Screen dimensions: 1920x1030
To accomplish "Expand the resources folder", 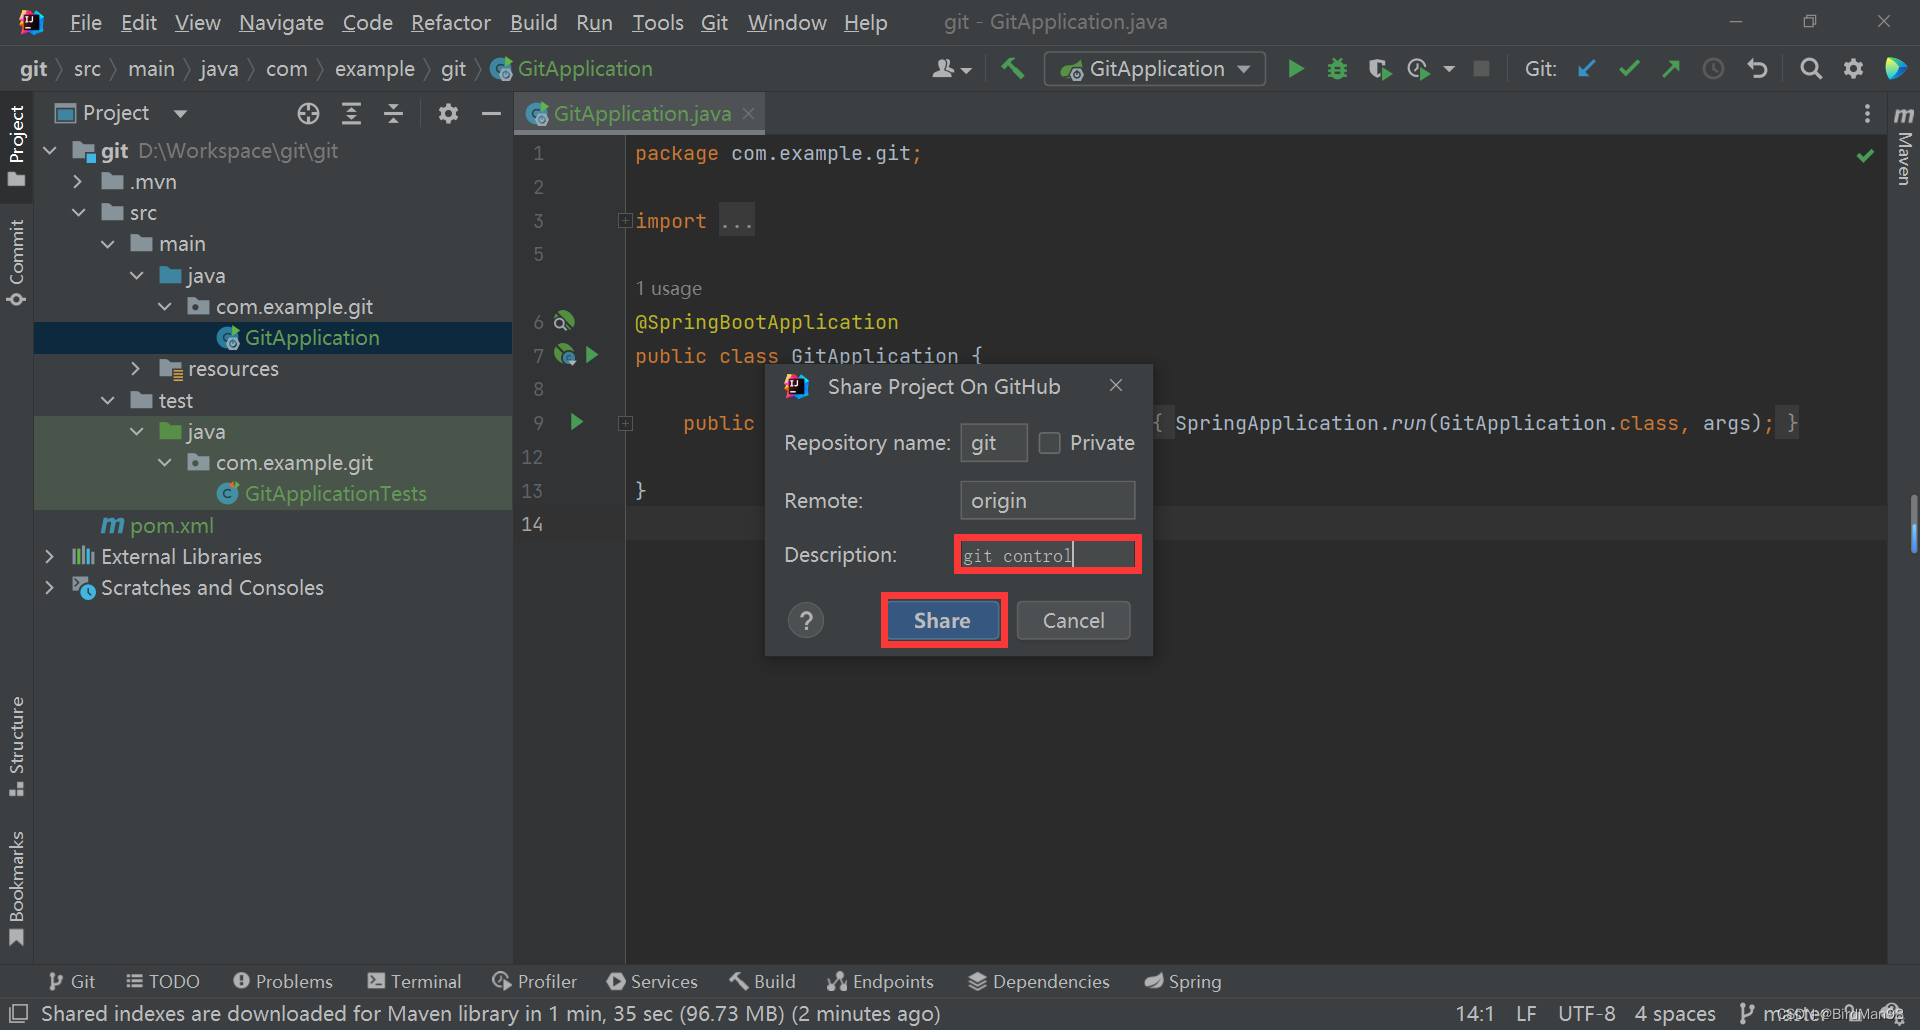I will [x=136, y=369].
